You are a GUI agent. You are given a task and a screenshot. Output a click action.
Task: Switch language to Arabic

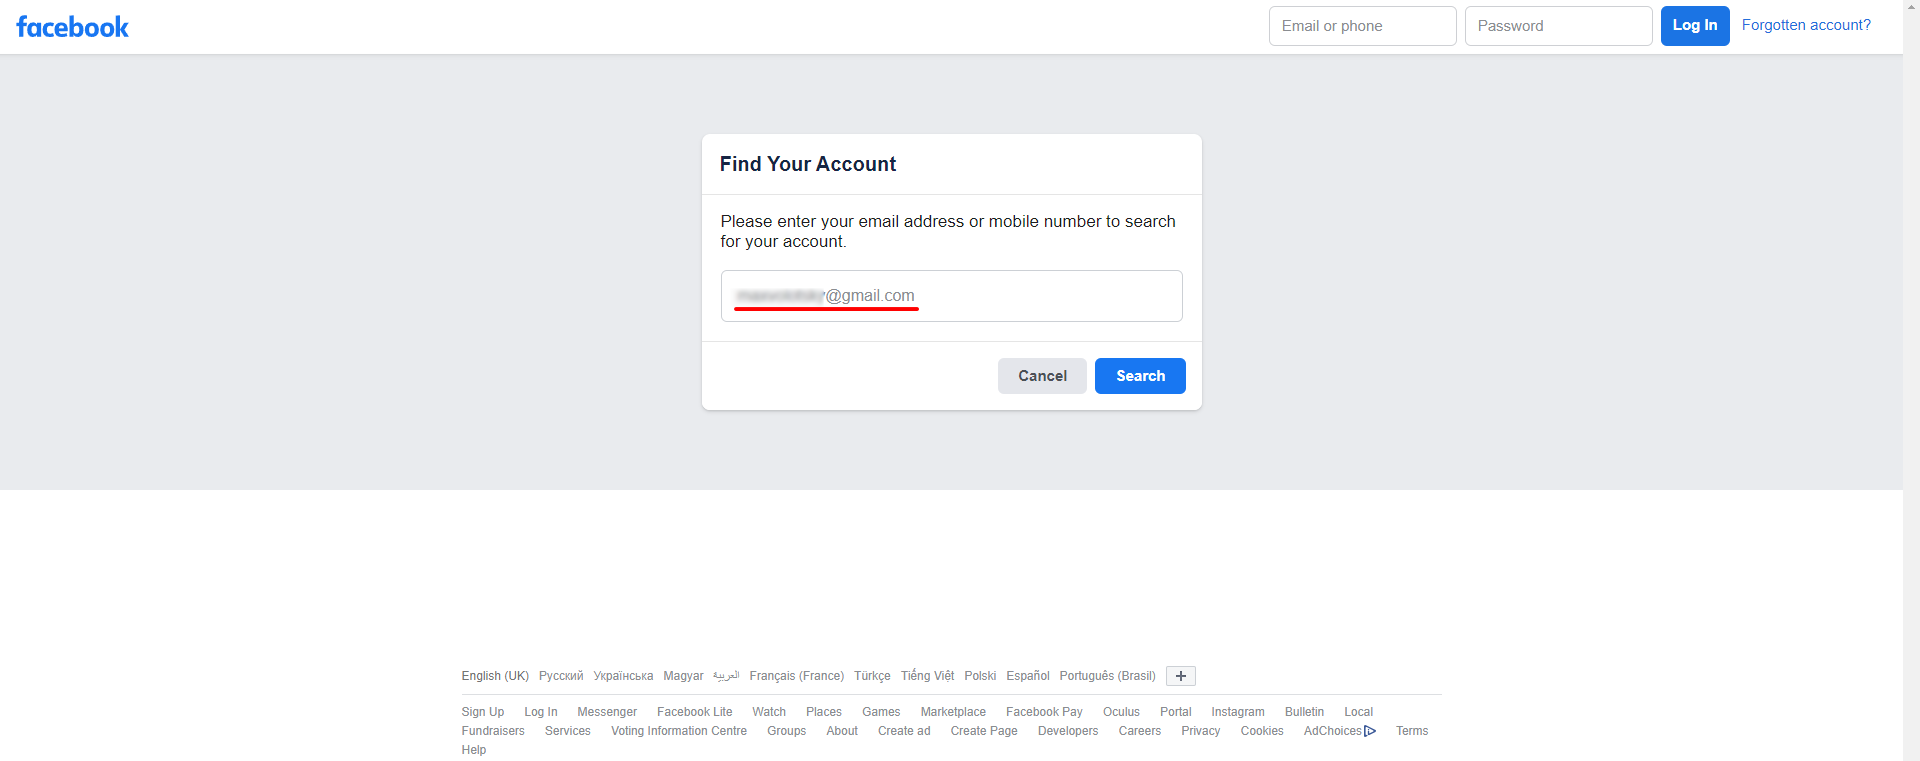click(726, 676)
